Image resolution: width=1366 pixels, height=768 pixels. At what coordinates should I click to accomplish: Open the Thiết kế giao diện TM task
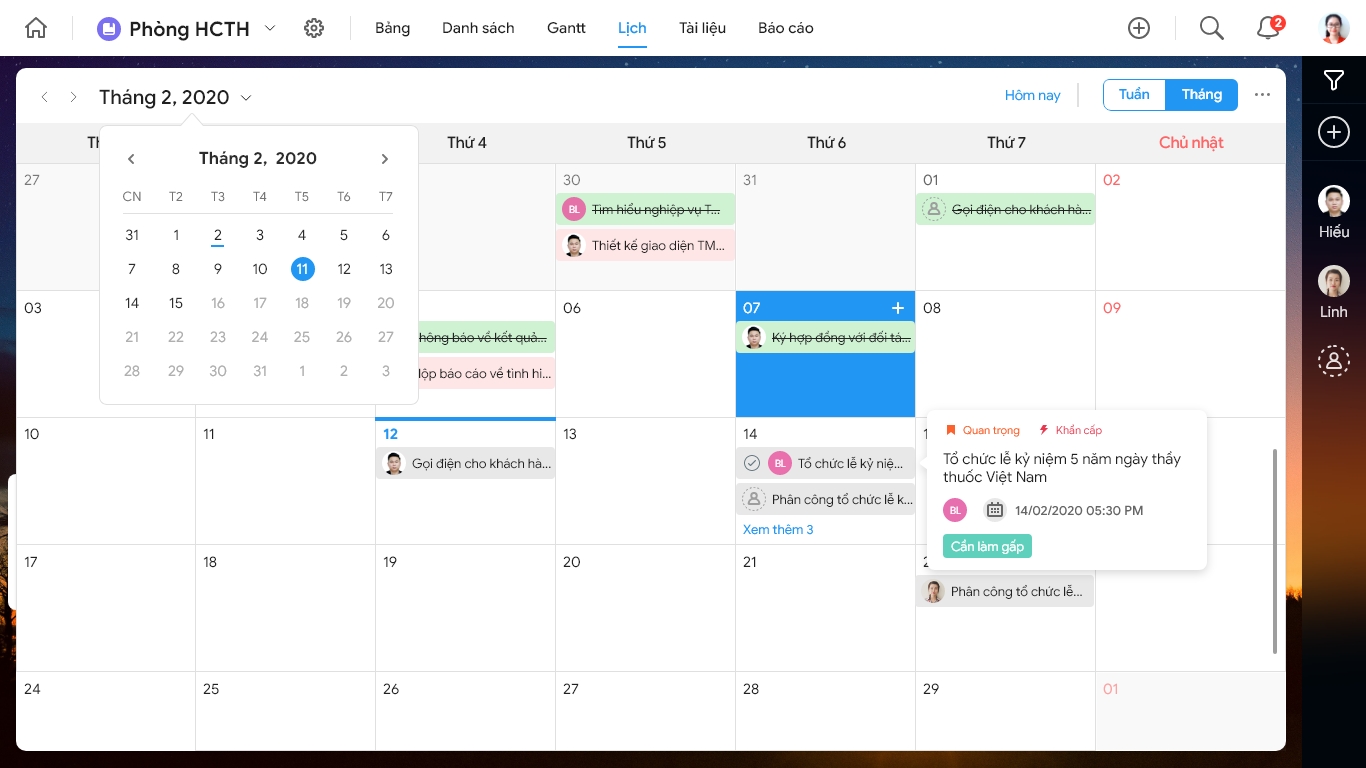[646, 245]
